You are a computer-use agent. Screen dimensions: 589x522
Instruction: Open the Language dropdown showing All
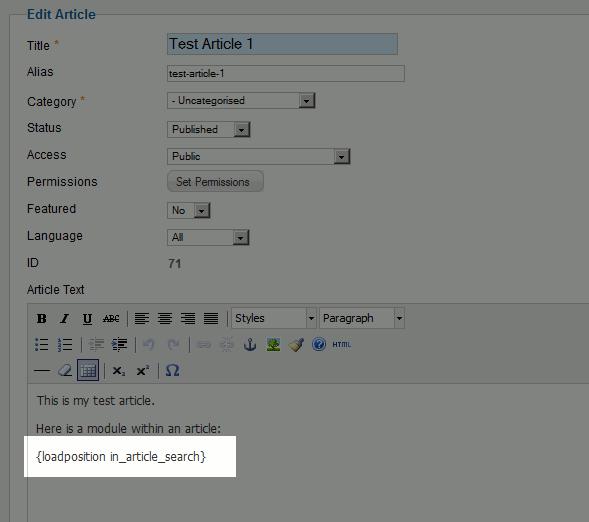click(x=208, y=237)
